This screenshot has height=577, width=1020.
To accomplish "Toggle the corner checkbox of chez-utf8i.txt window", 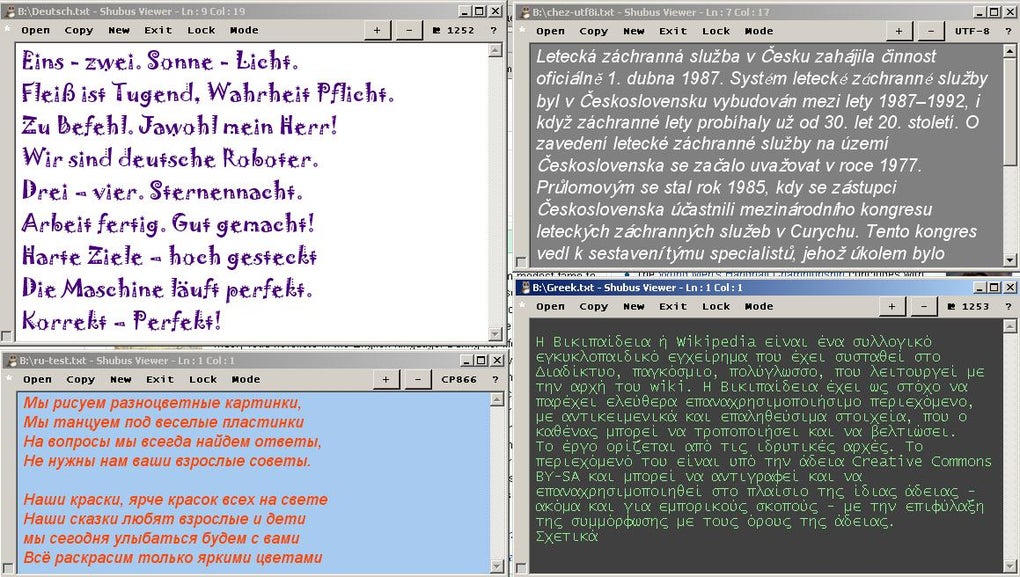I will tap(521, 262).
